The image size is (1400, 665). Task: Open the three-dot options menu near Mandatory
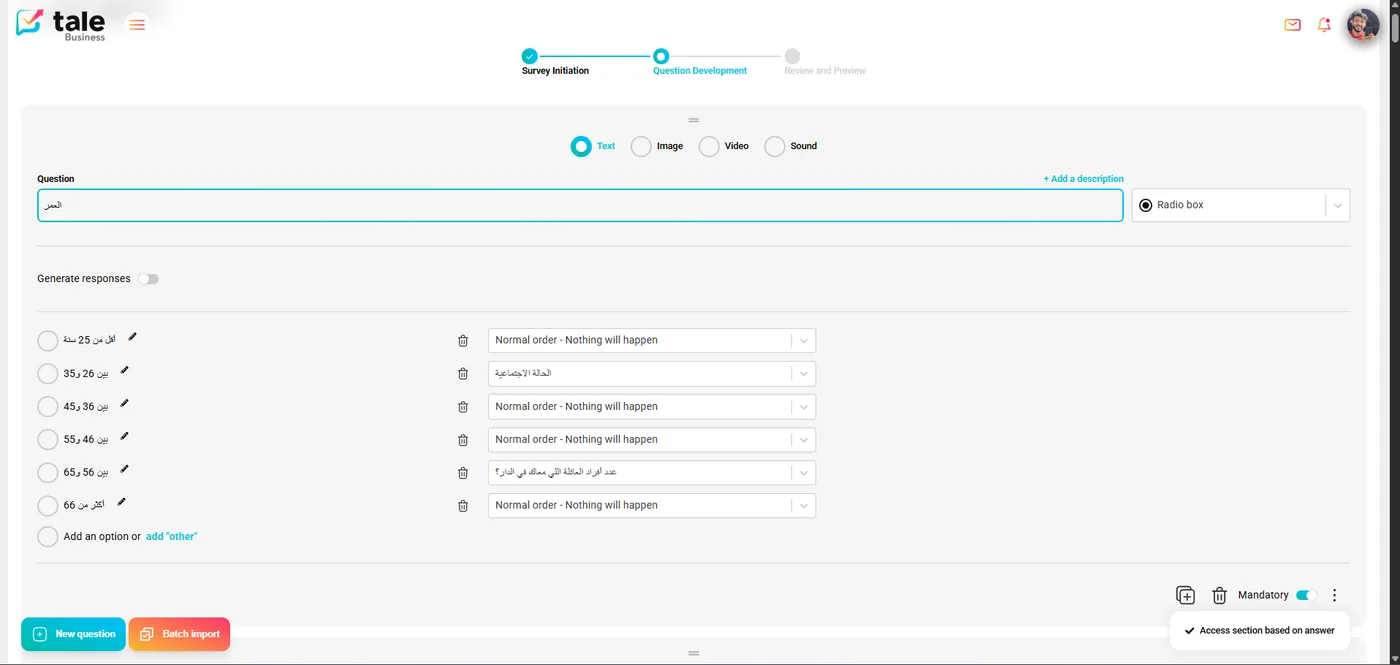pos(1334,595)
